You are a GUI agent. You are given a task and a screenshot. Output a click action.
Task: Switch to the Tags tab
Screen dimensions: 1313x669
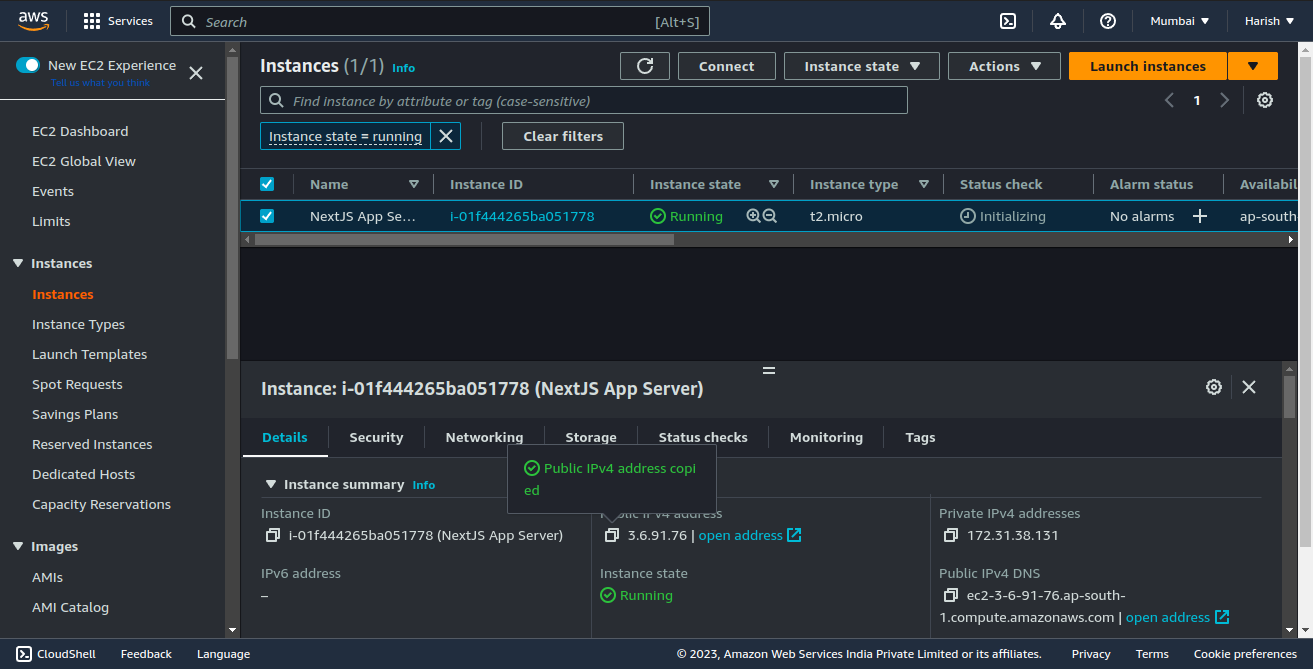pyautogui.click(x=920, y=437)
